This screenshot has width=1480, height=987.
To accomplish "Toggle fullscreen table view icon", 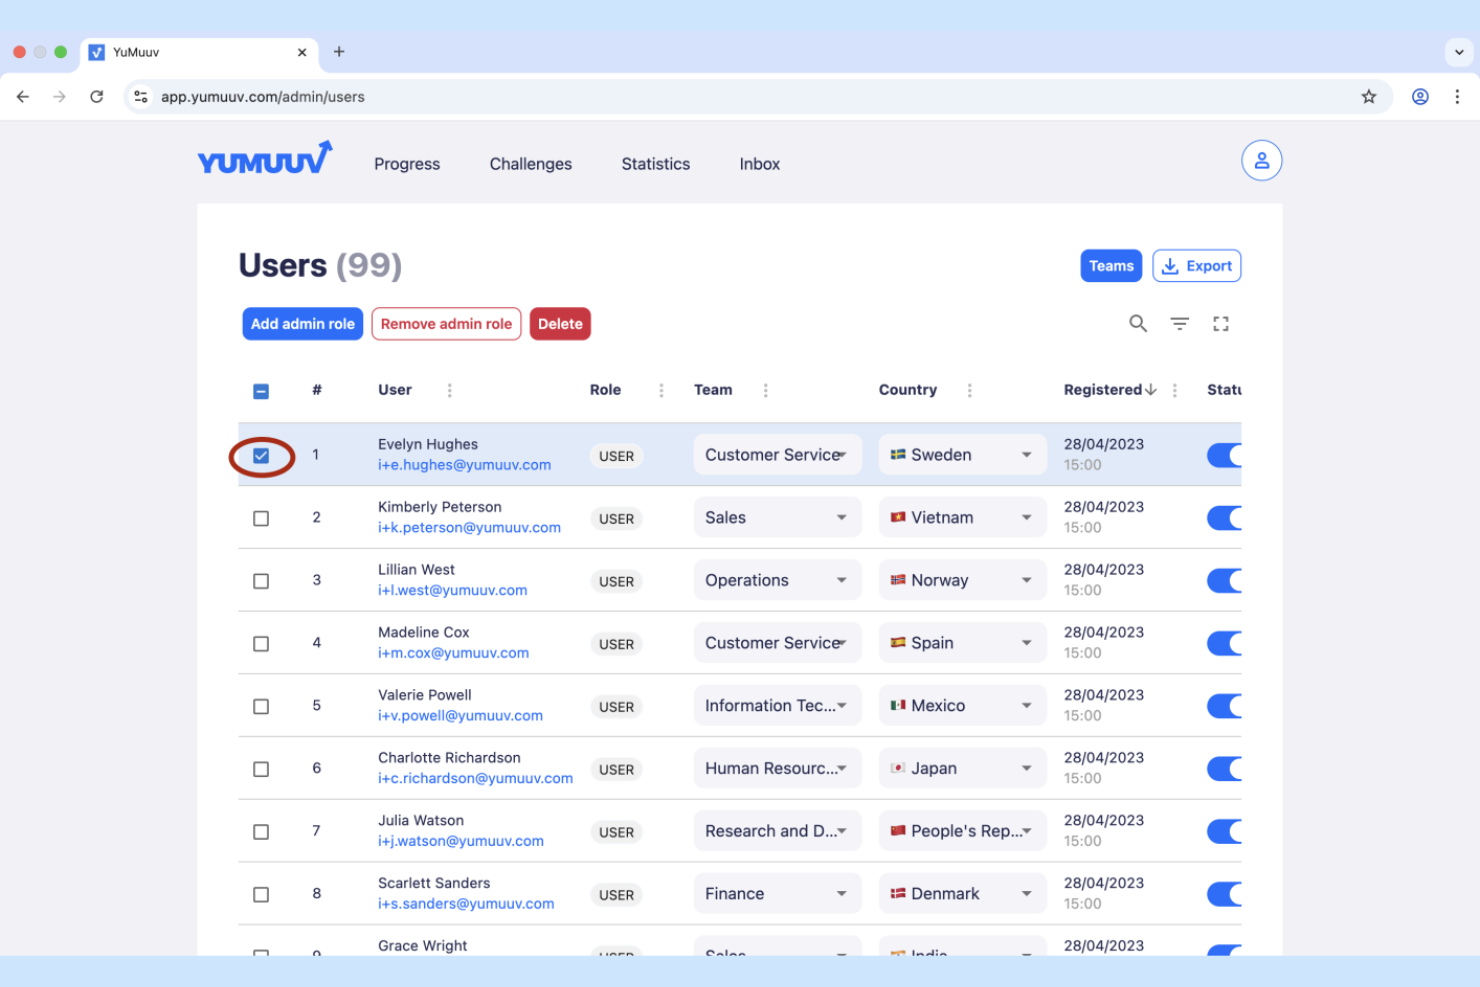I will click(1221, 323).
